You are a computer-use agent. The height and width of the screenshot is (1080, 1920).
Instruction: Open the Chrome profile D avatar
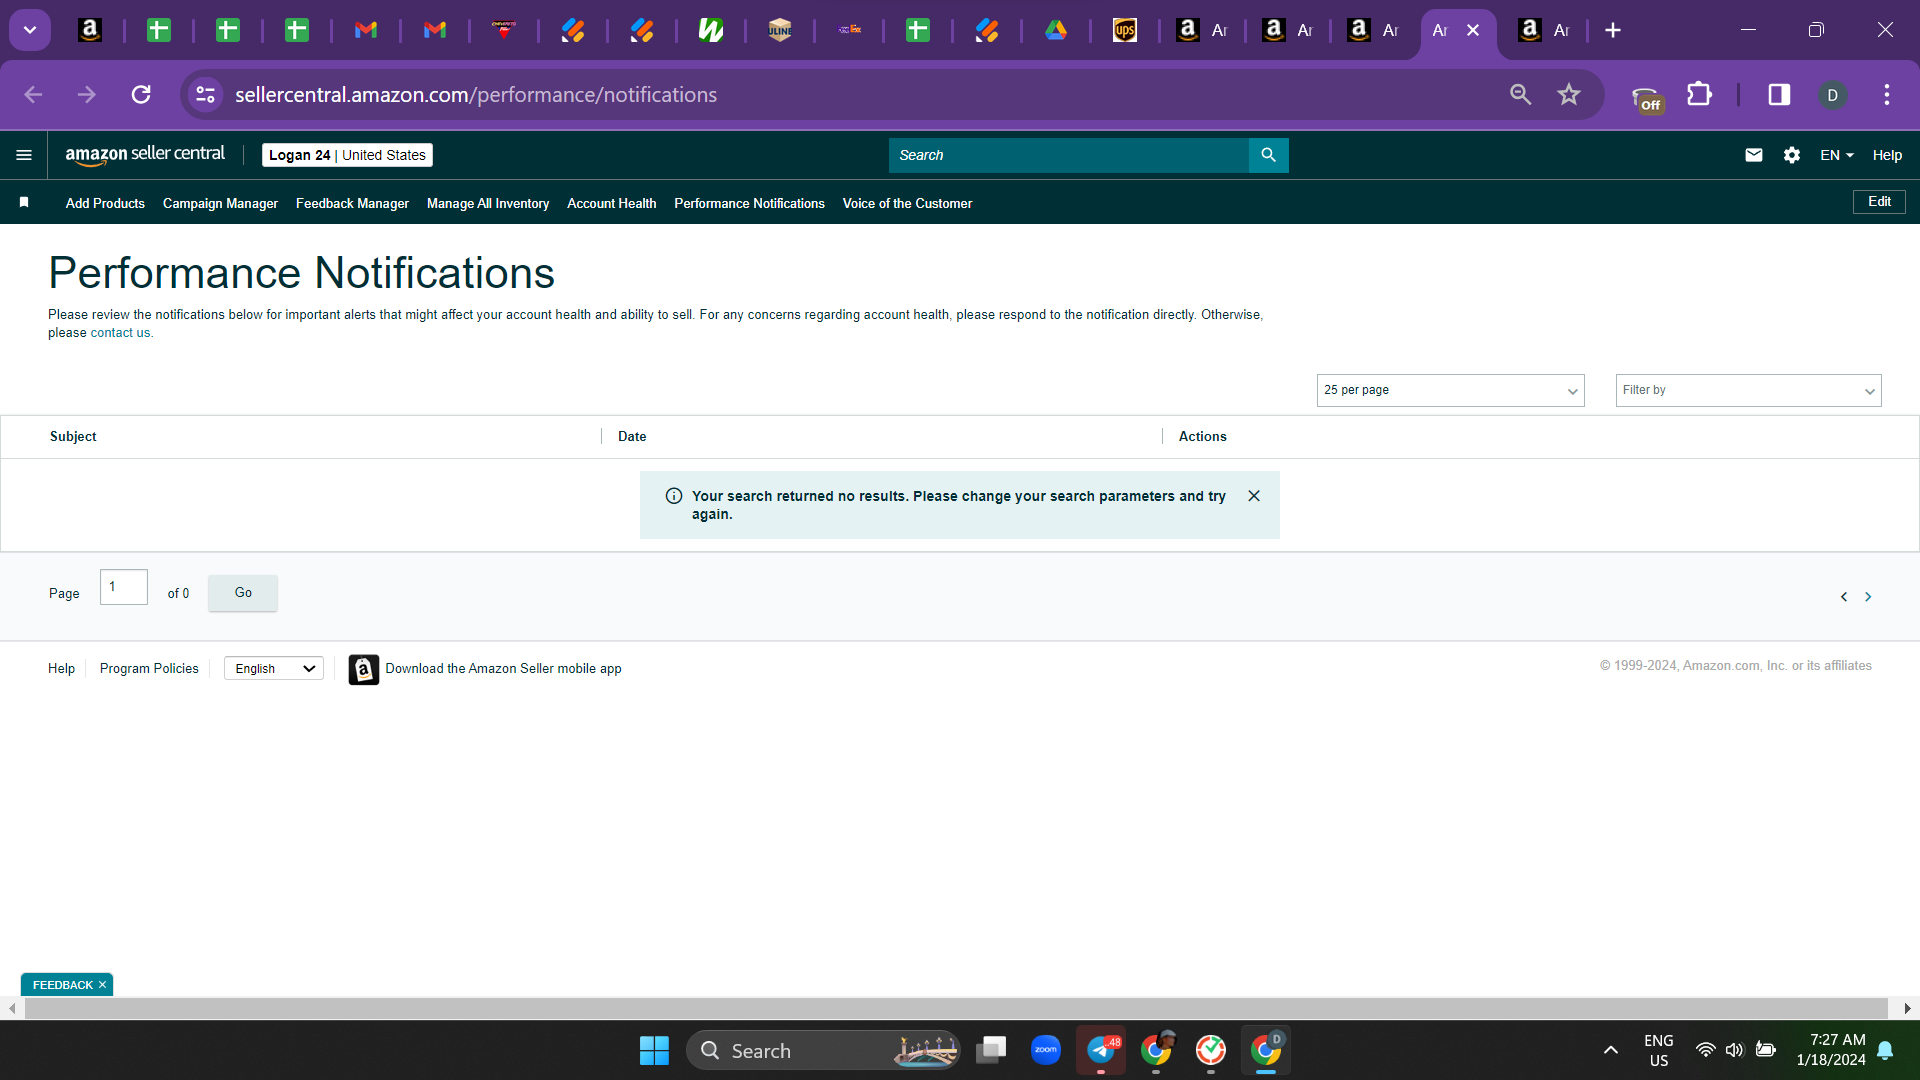click(x=1831, y=95)
